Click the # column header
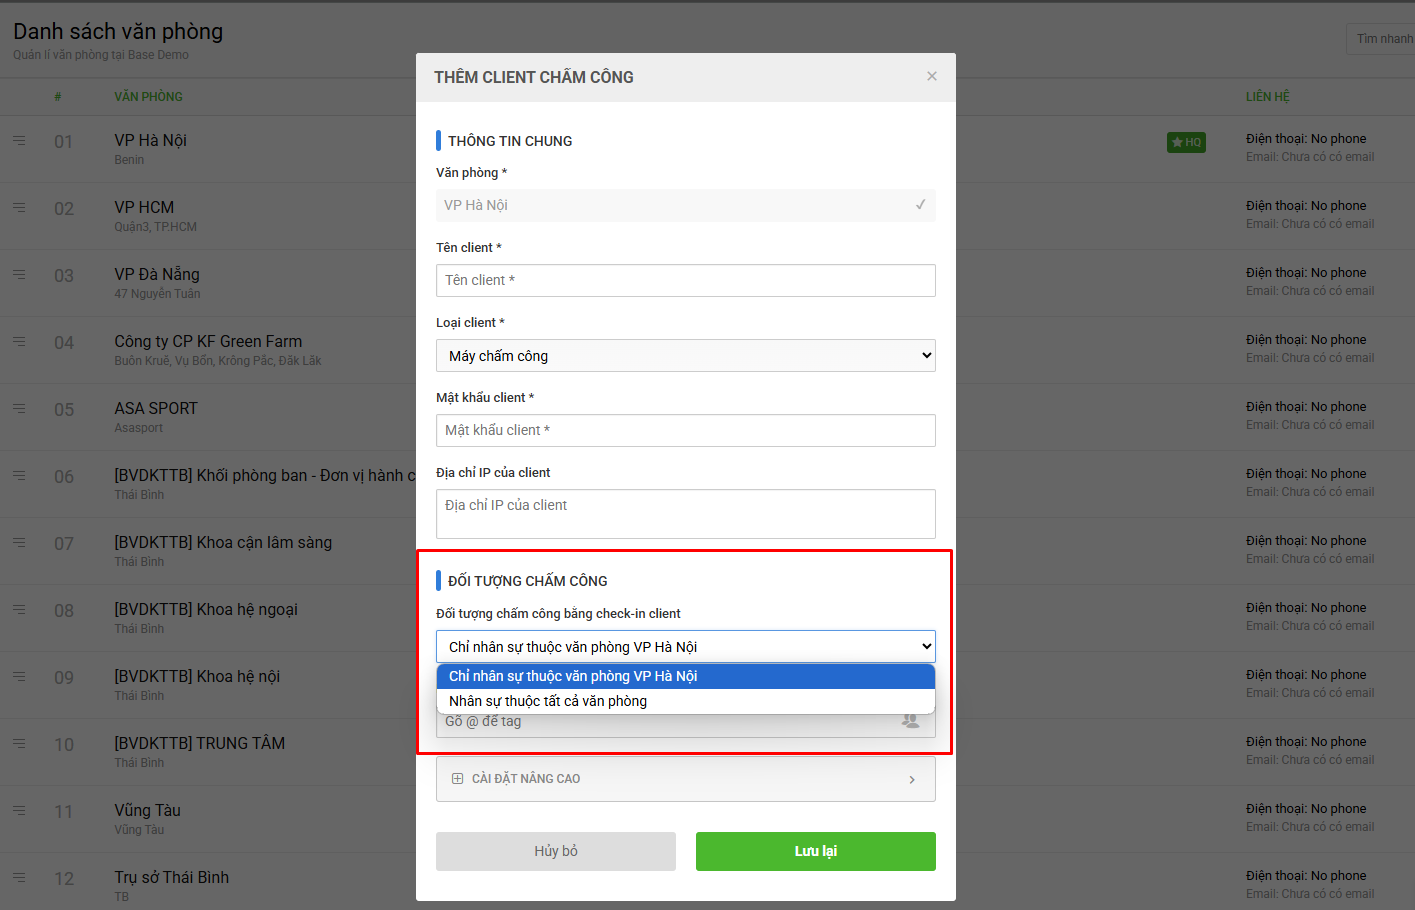The width and height of the screenshot is (1415, 910). coord(58,97)
